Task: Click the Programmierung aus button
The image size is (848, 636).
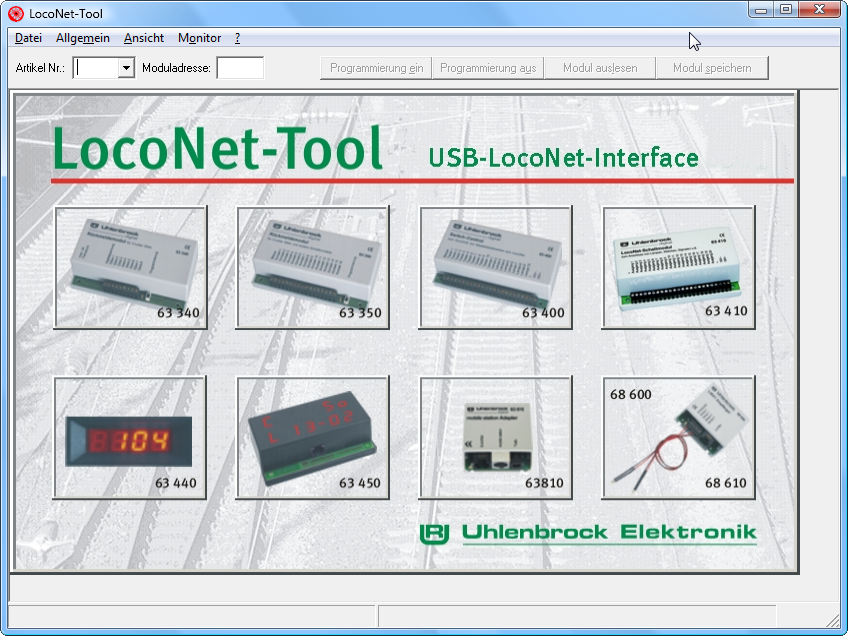Action: click(x=488, y=68)
